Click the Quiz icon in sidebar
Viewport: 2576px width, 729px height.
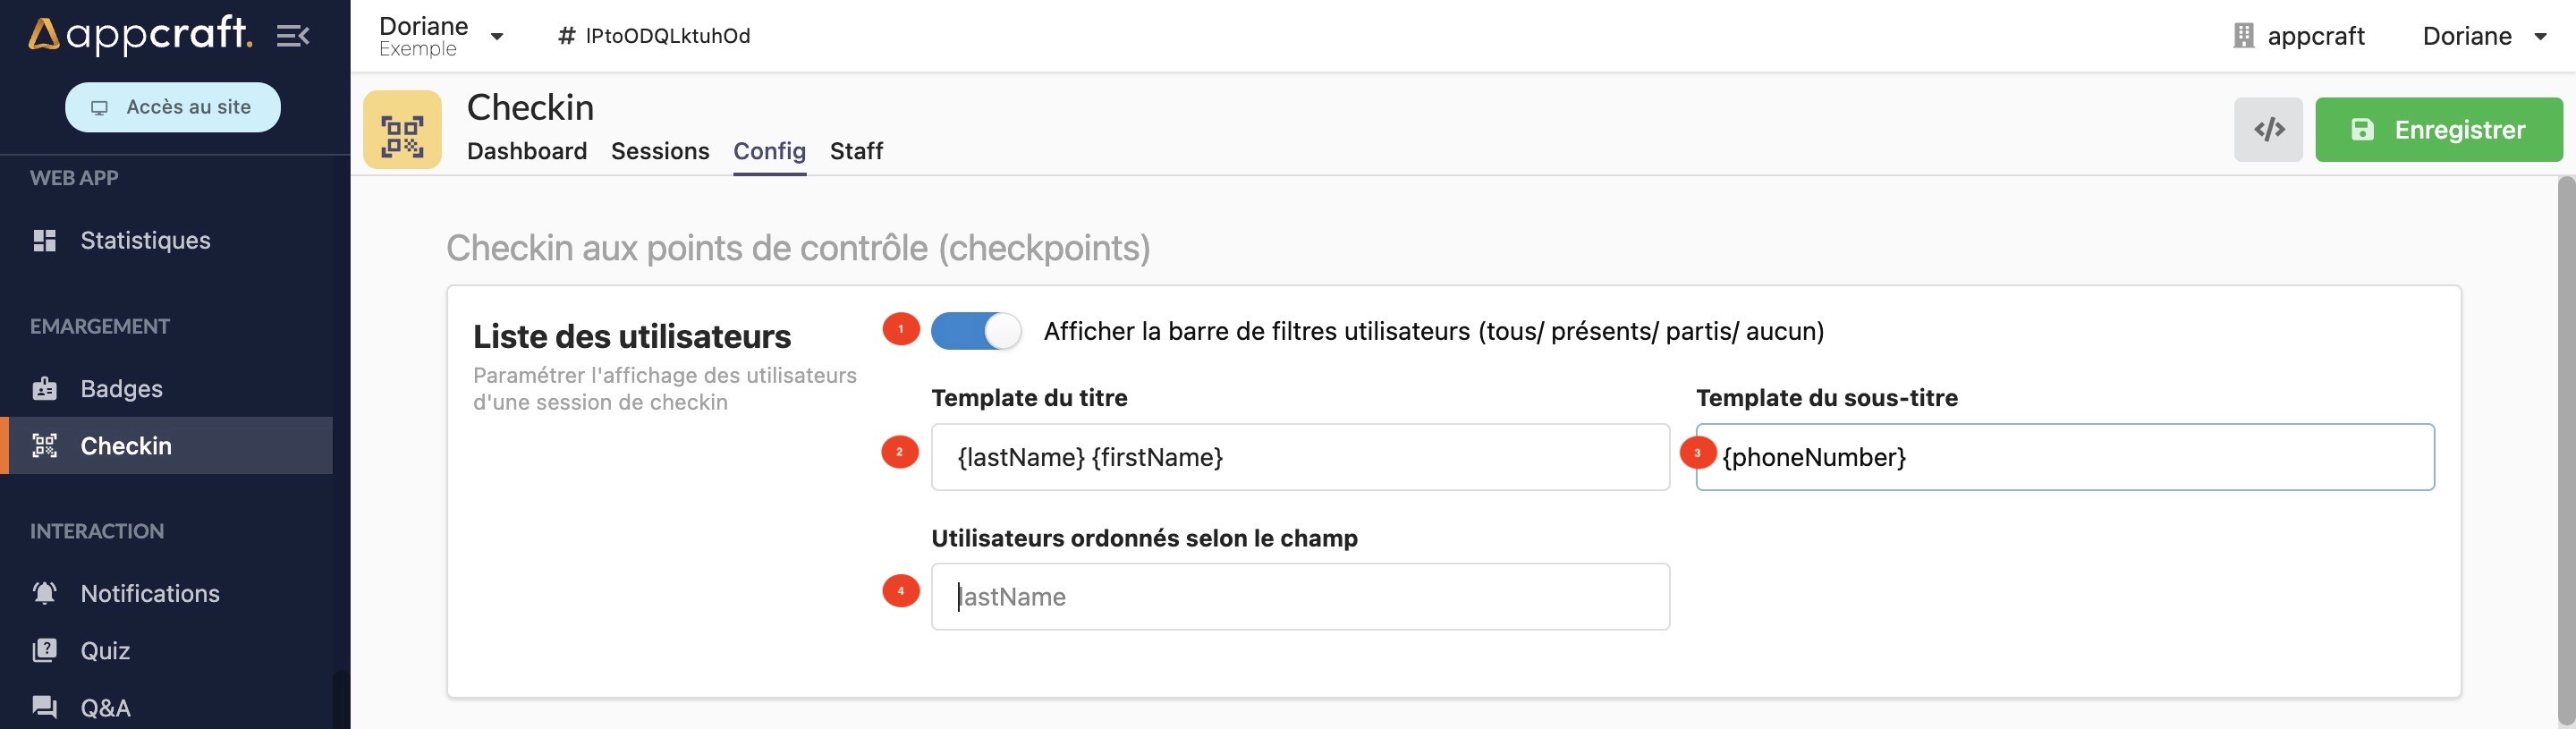44,650
